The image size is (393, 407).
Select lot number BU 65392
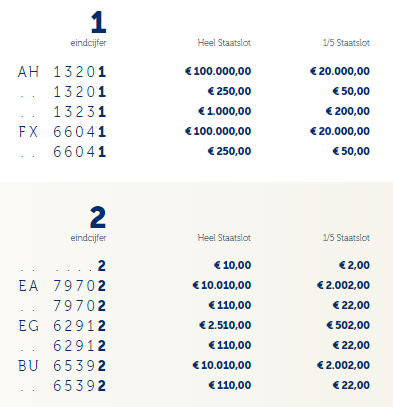tap(62, 366)
